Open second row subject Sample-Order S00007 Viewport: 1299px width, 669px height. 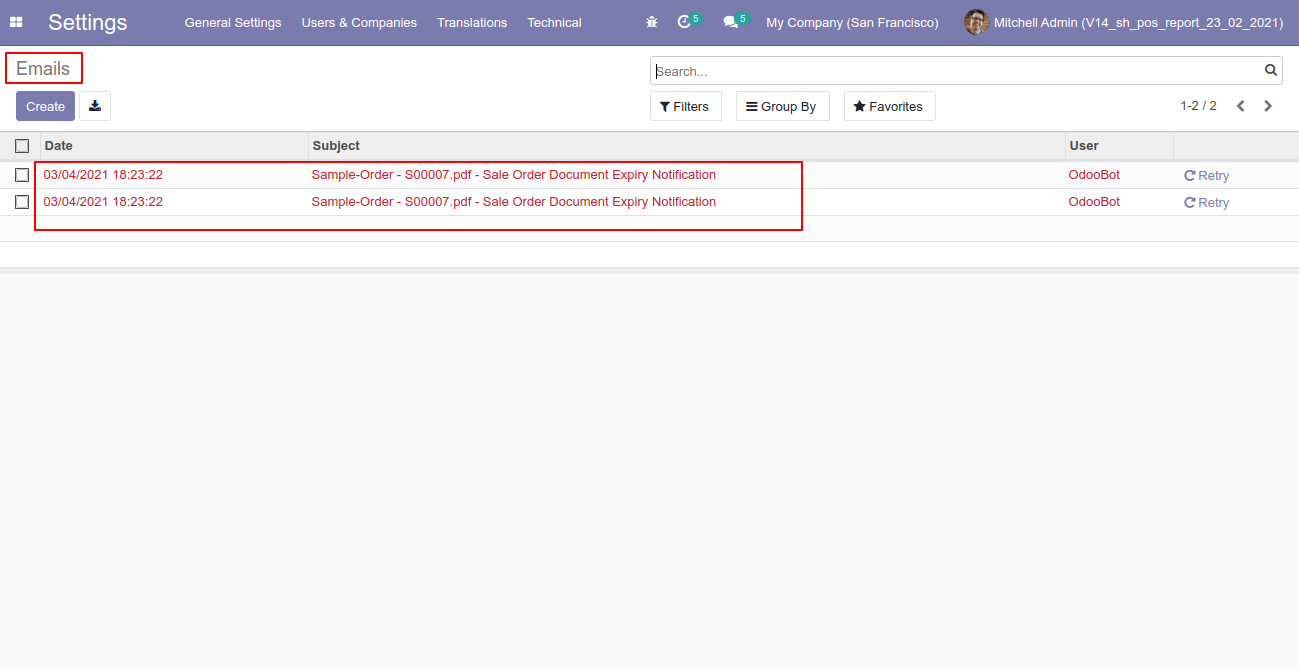click(514, 202)
